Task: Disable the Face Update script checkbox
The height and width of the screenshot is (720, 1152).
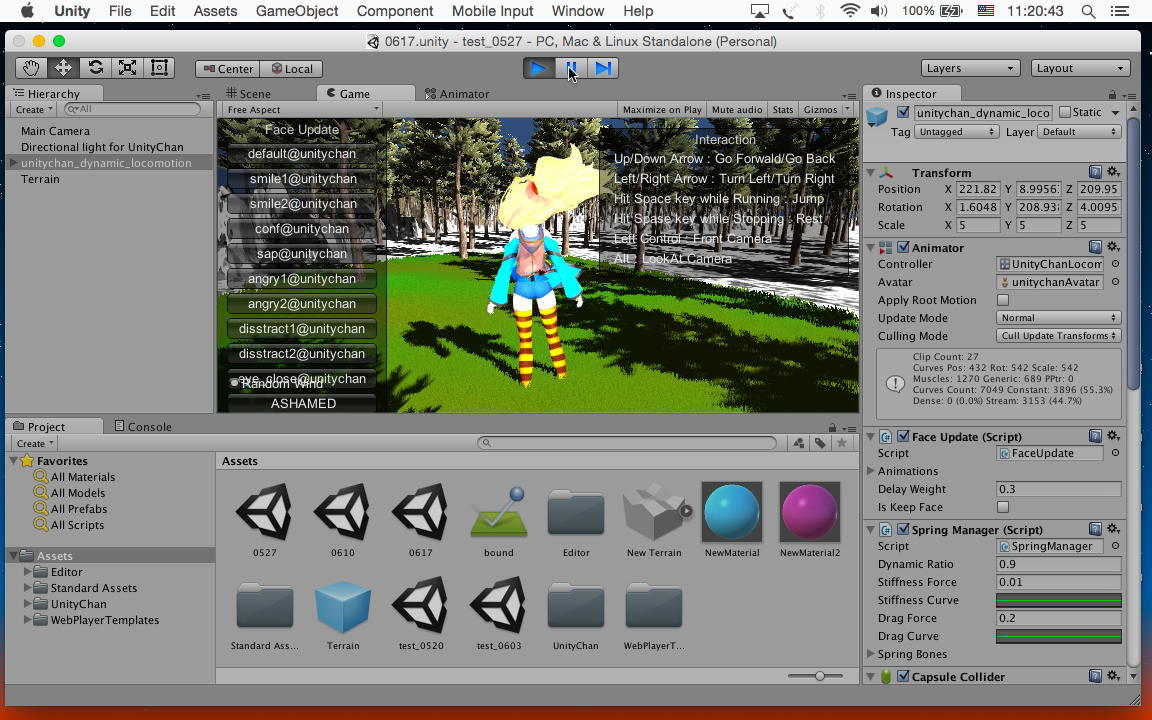Action: click(x=904, y=436)
